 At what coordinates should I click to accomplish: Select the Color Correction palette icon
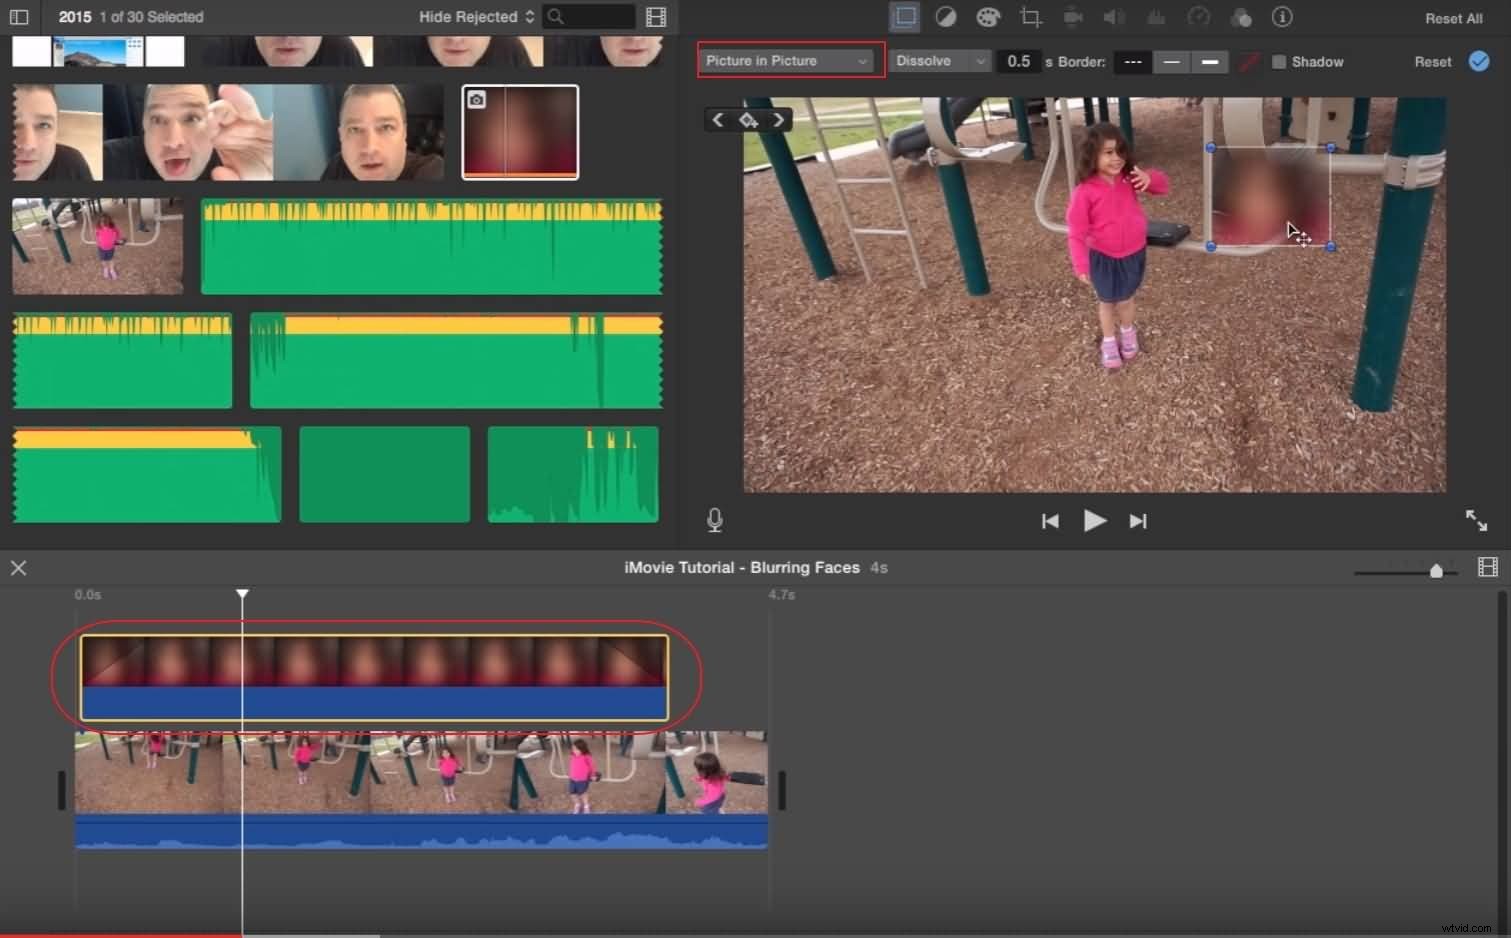(988, 17)
